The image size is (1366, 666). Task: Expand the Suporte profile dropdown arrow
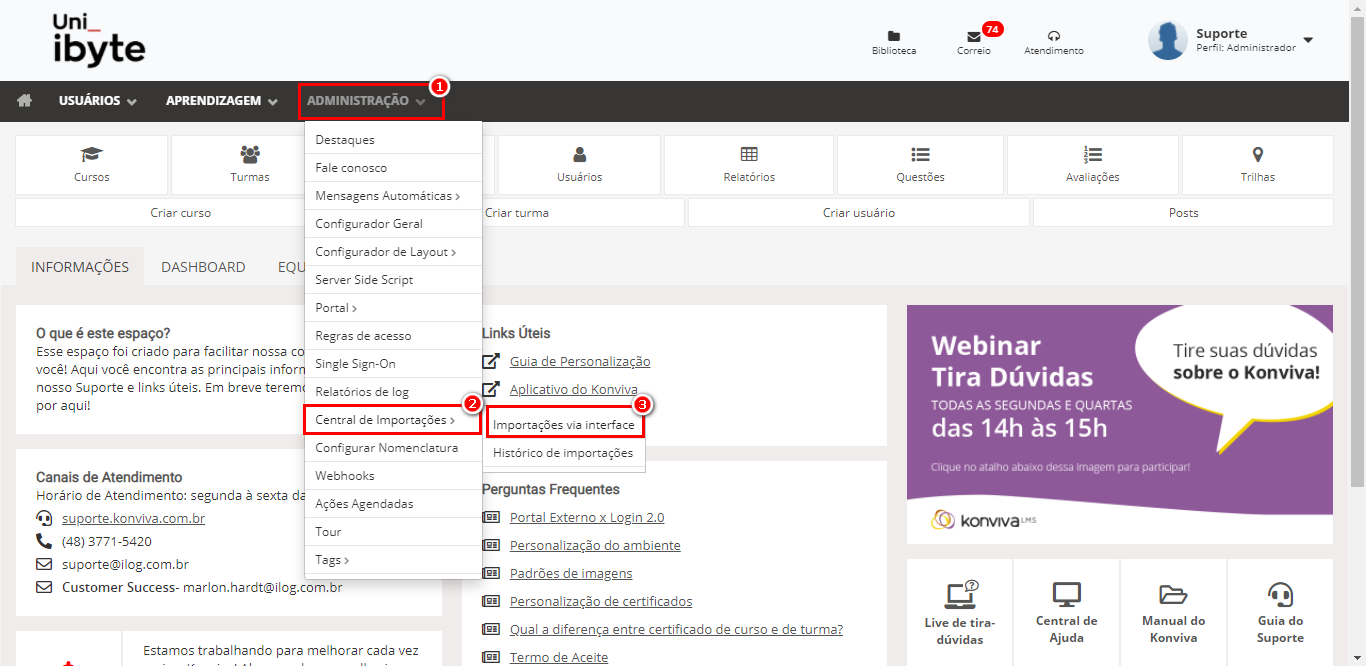tap(1308, 41)
